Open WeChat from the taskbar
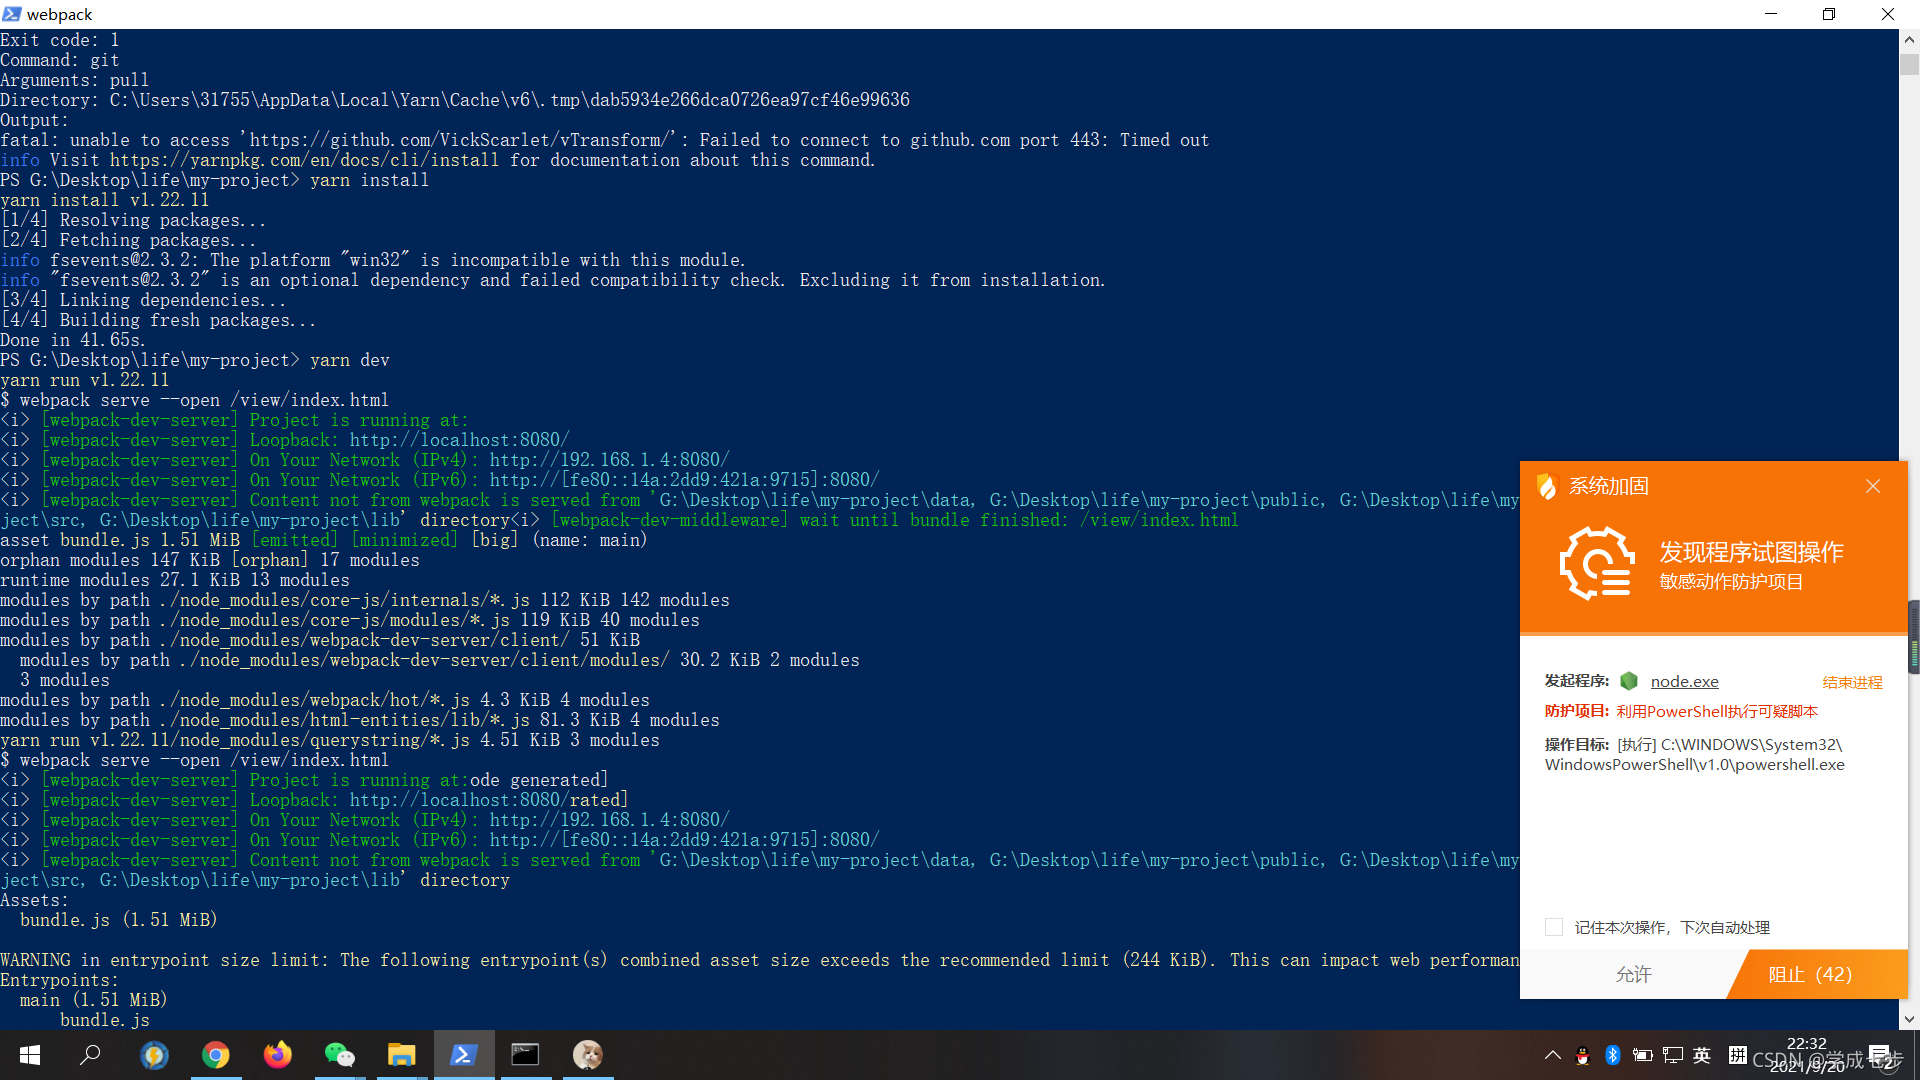The image size is (1920, 1080). point(339,1055)
